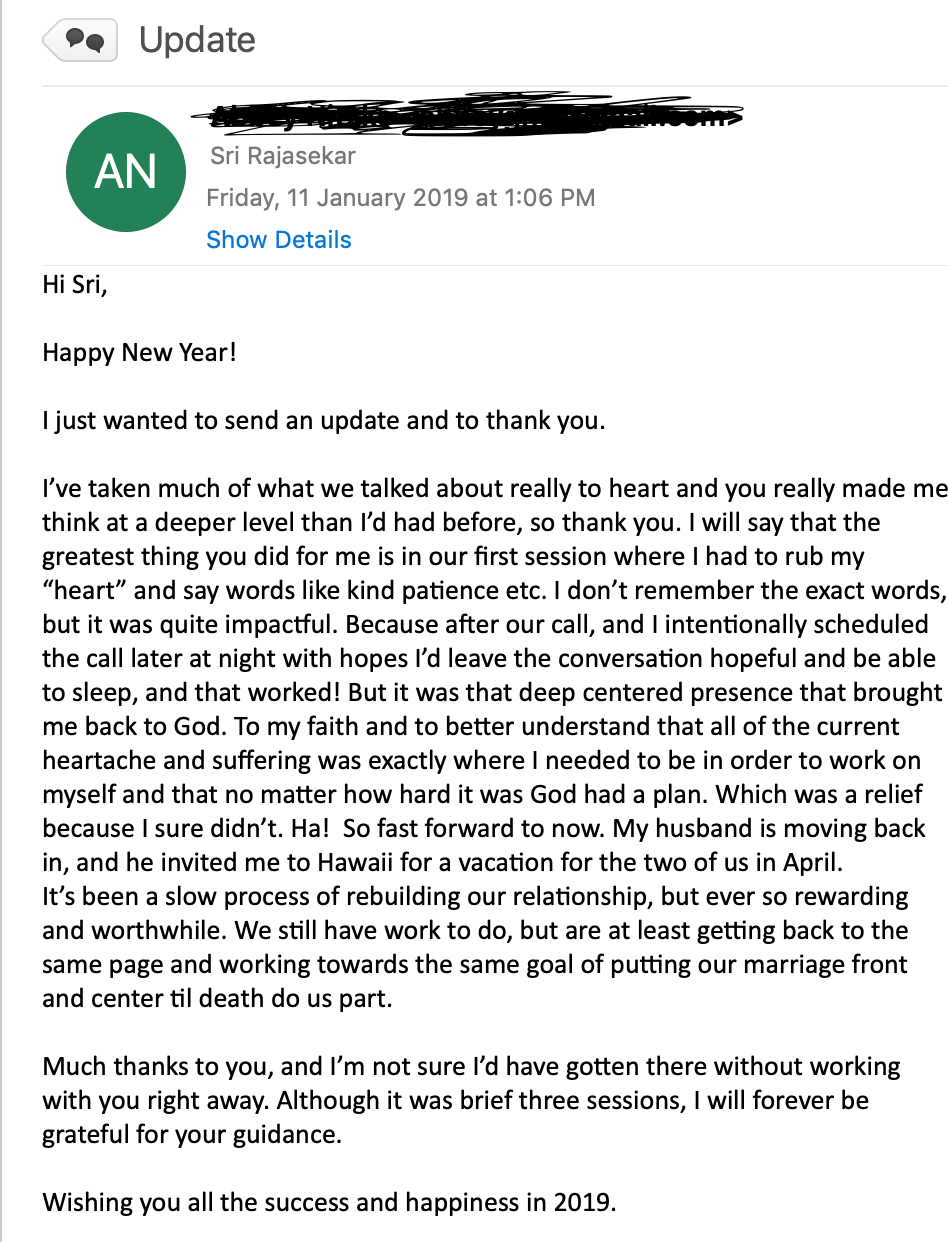
Task: Click the "Update" subject heading
Action: (x=197, y=41)
